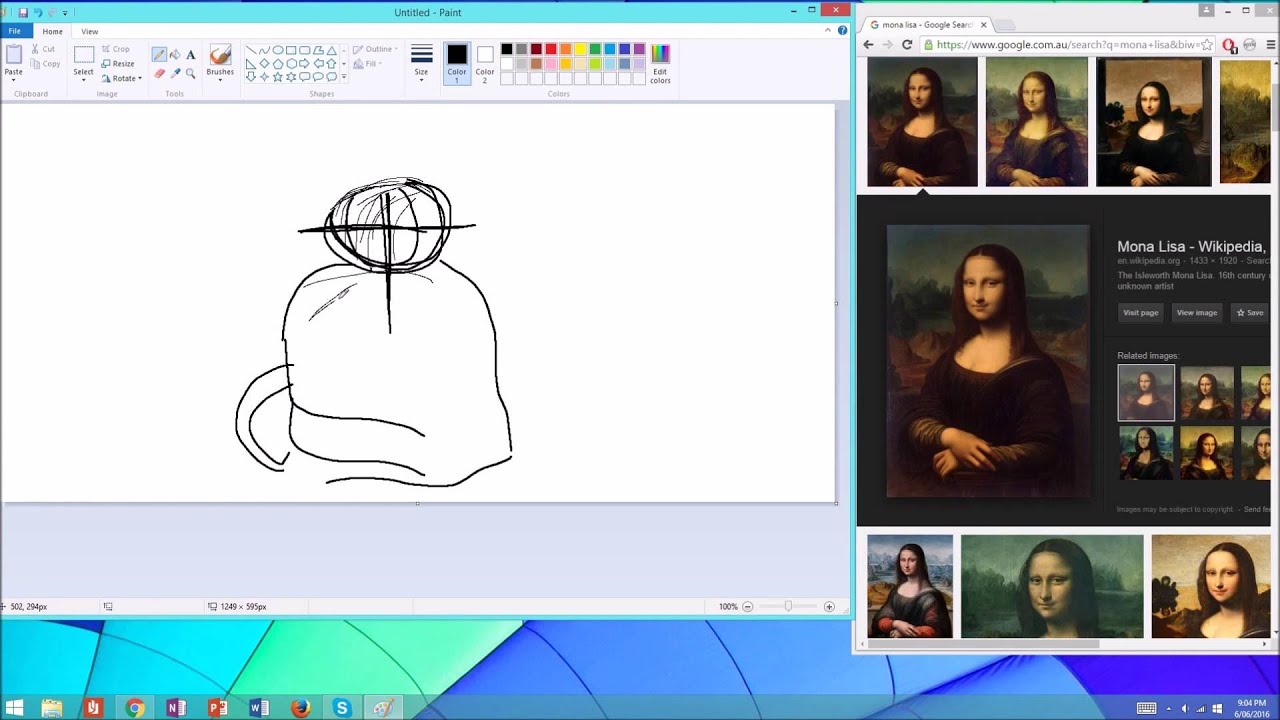Reload the Chrome page
This screenshot has width=1280, height=720.
click(x=907, y=44)
